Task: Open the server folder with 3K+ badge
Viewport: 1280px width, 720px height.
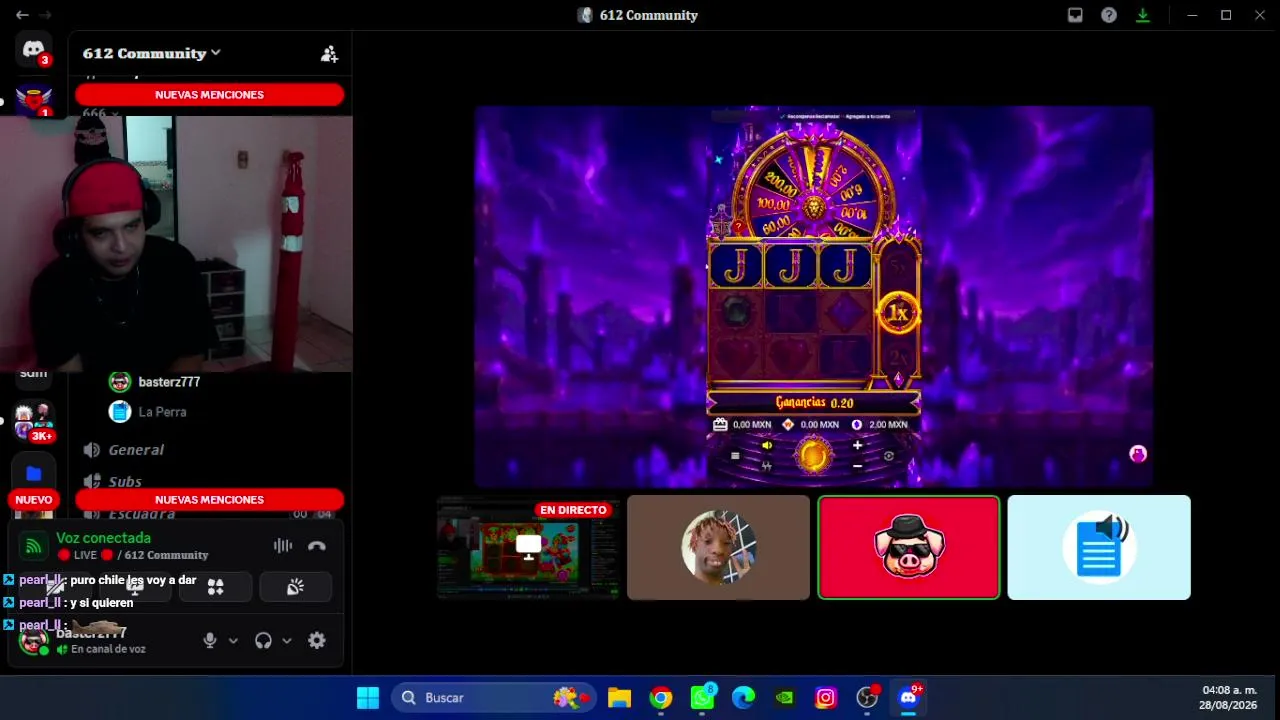Action: (x=33, y=421)
